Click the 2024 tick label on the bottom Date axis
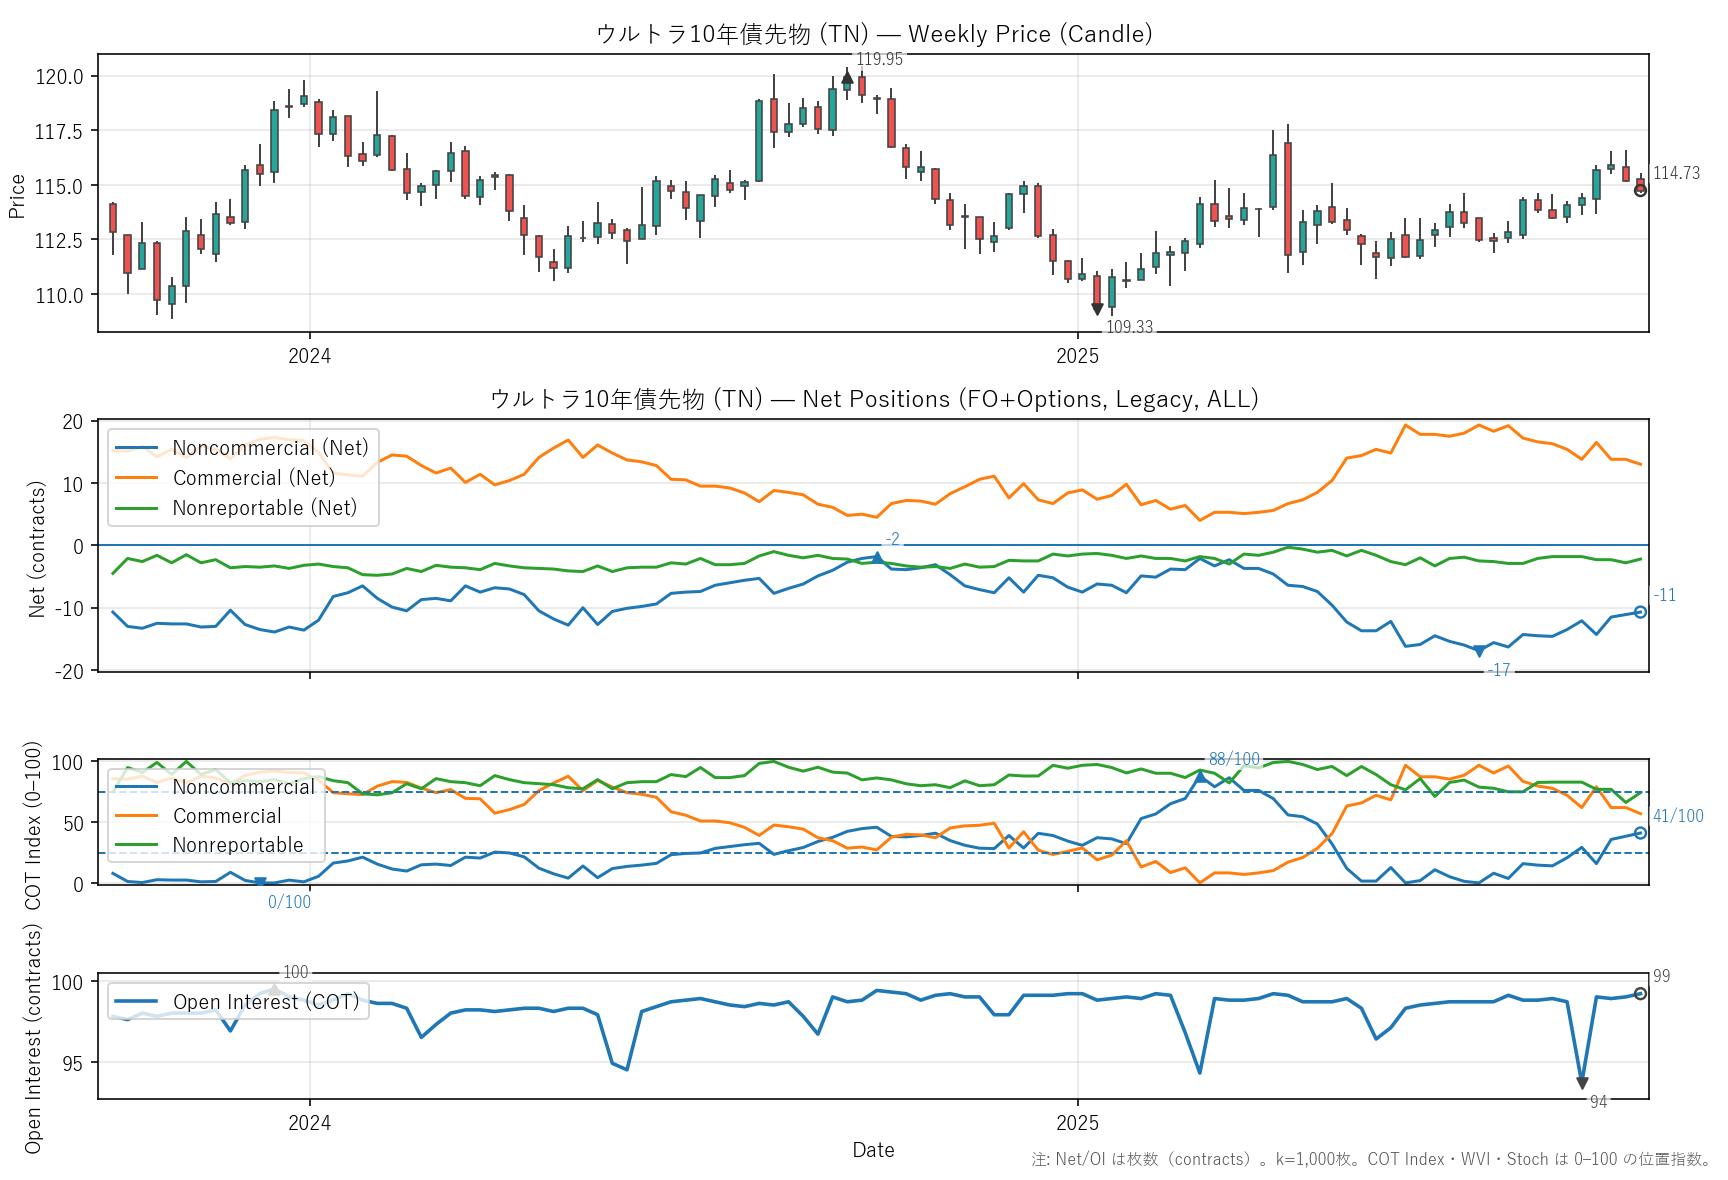This screenshot has width=1728, height=1180. coord(309,1123)
